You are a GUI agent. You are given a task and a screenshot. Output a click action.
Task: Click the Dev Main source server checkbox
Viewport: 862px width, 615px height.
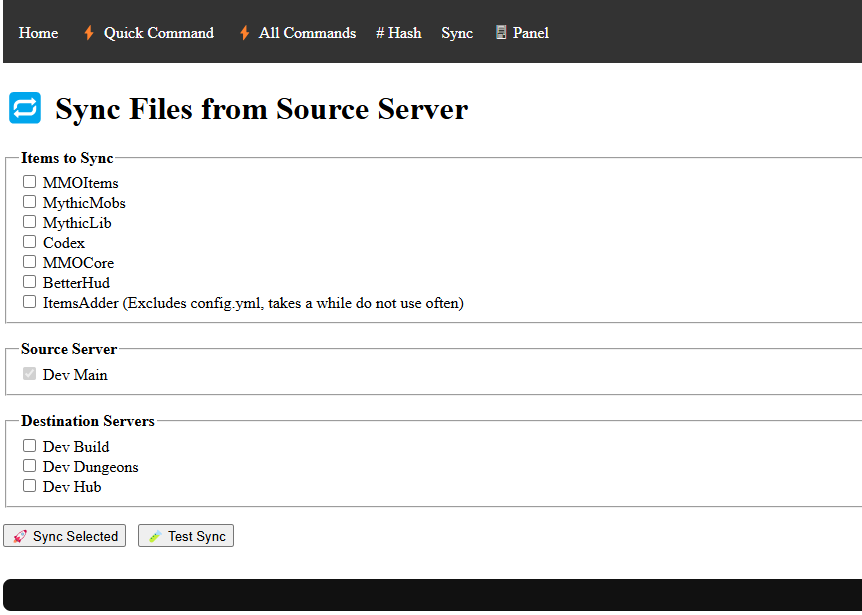(x=30, y=374)
